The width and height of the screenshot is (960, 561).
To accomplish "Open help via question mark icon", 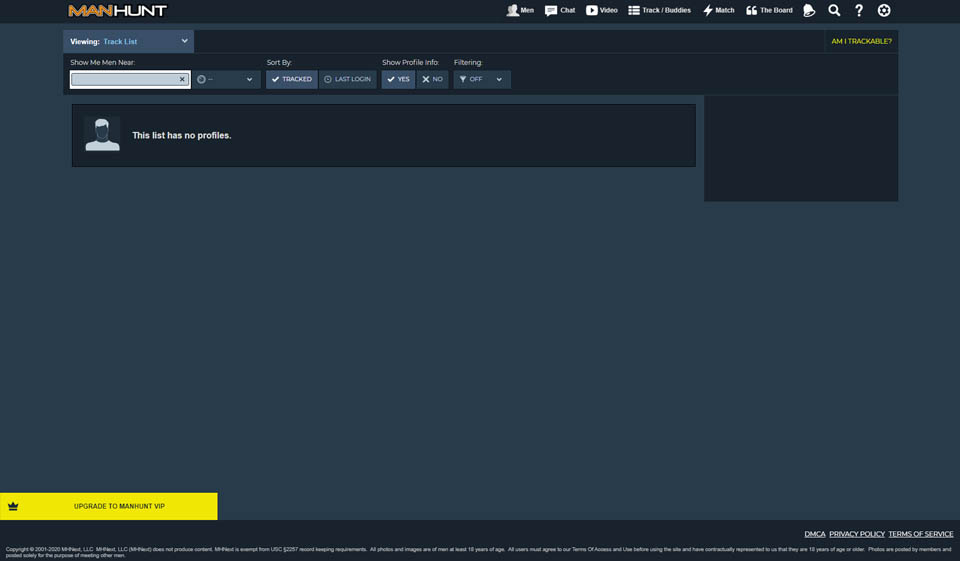I will coord(859,11).
